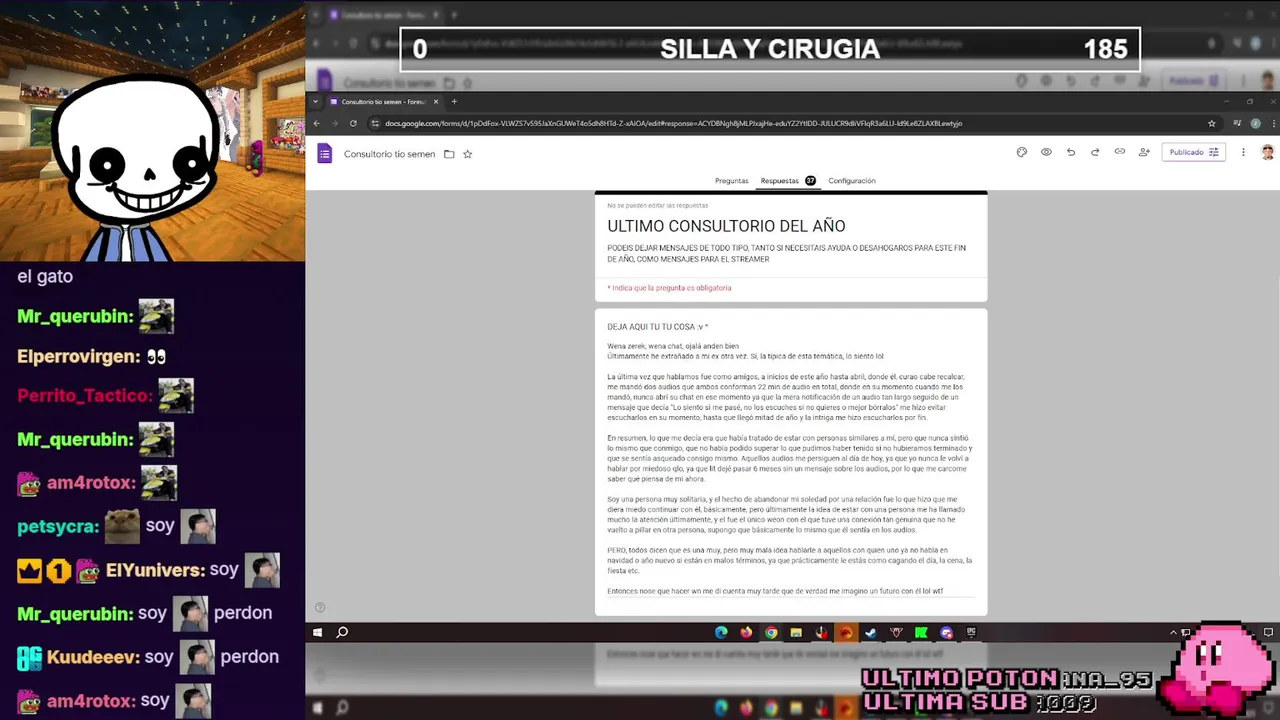Open the Google Forms home purple icon
Screen dimensions: 1280x720
[x=324, y=153]
